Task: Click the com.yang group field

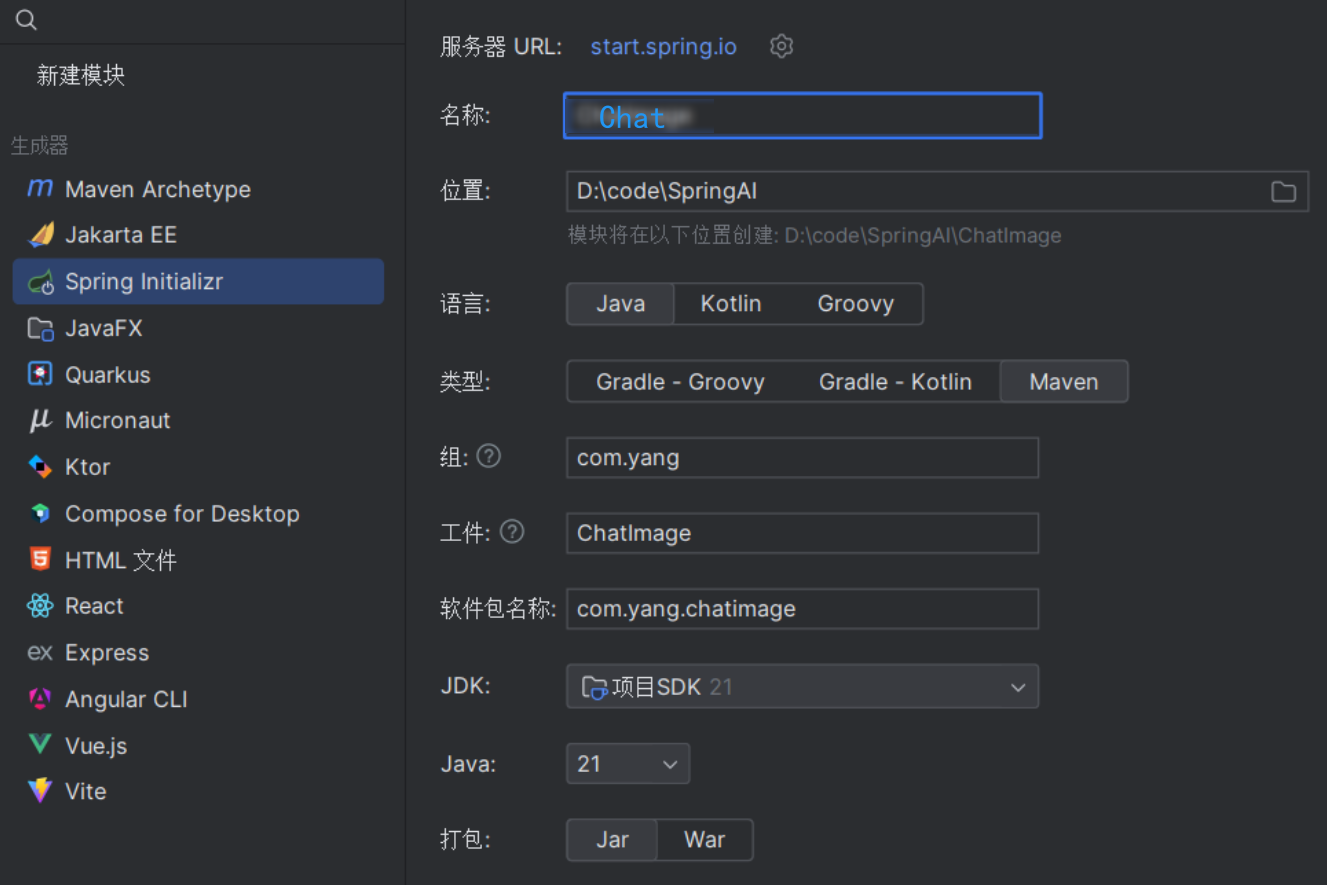Action: [x=802, y=458]
